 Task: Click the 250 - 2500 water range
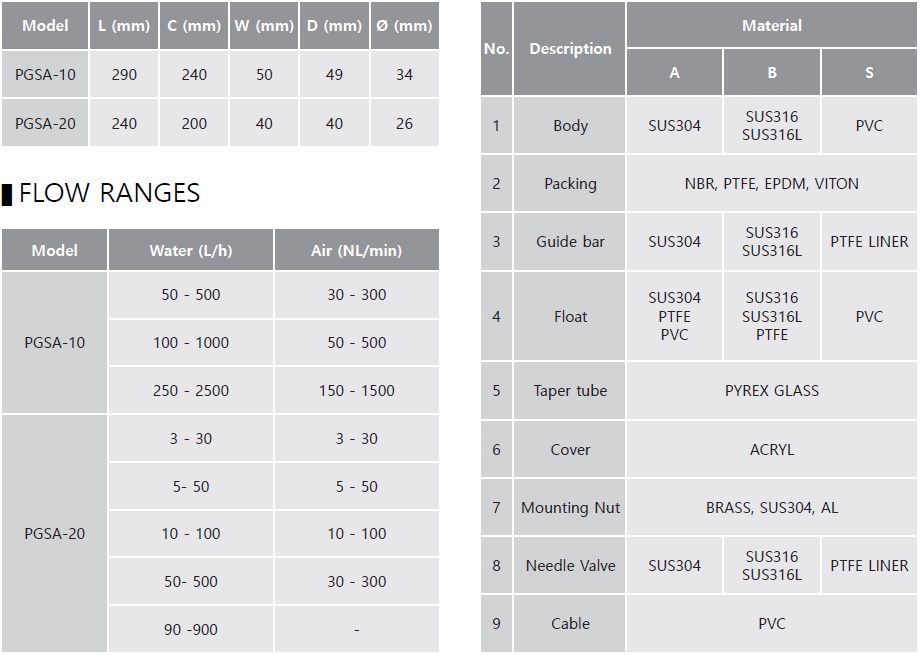[190, 391]
